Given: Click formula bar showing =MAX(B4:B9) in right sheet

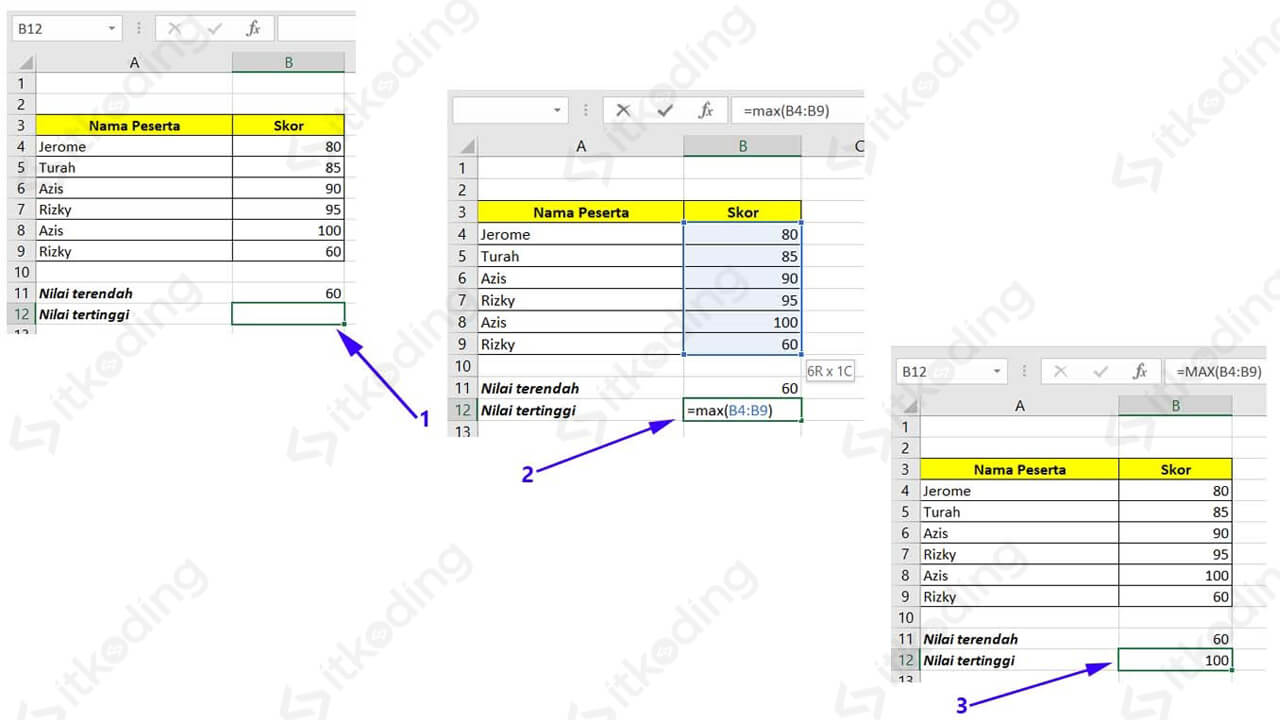Looking at the screenshot, I should point(1216,371).
